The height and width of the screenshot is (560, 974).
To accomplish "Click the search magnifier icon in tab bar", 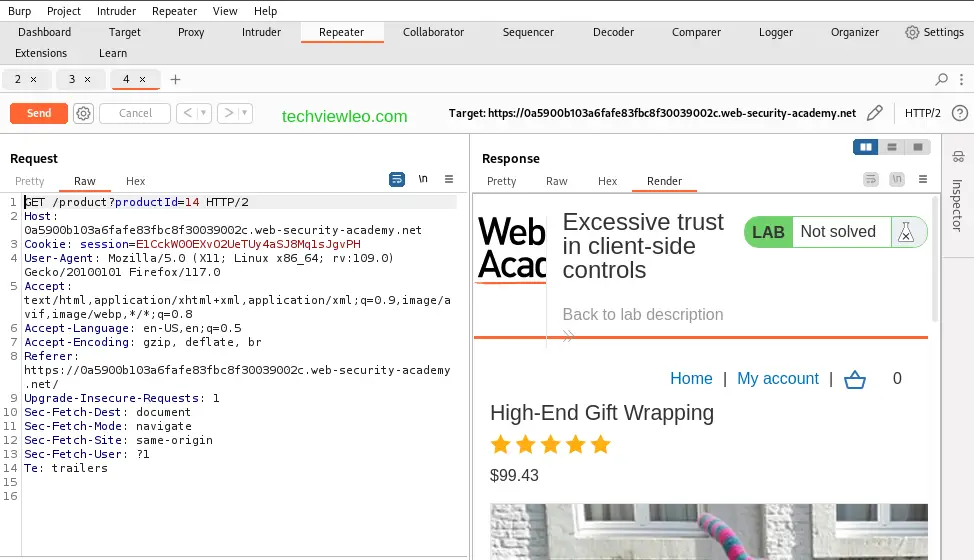I will tap(941, 79).
